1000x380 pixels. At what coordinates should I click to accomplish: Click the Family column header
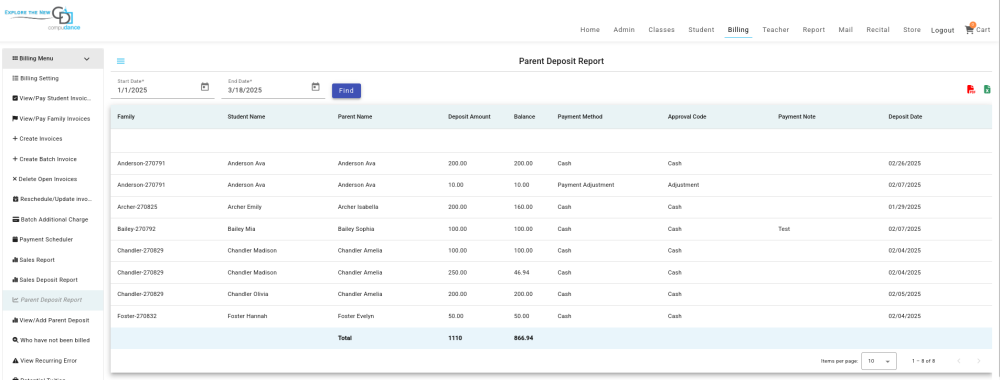tap(126, 117)
